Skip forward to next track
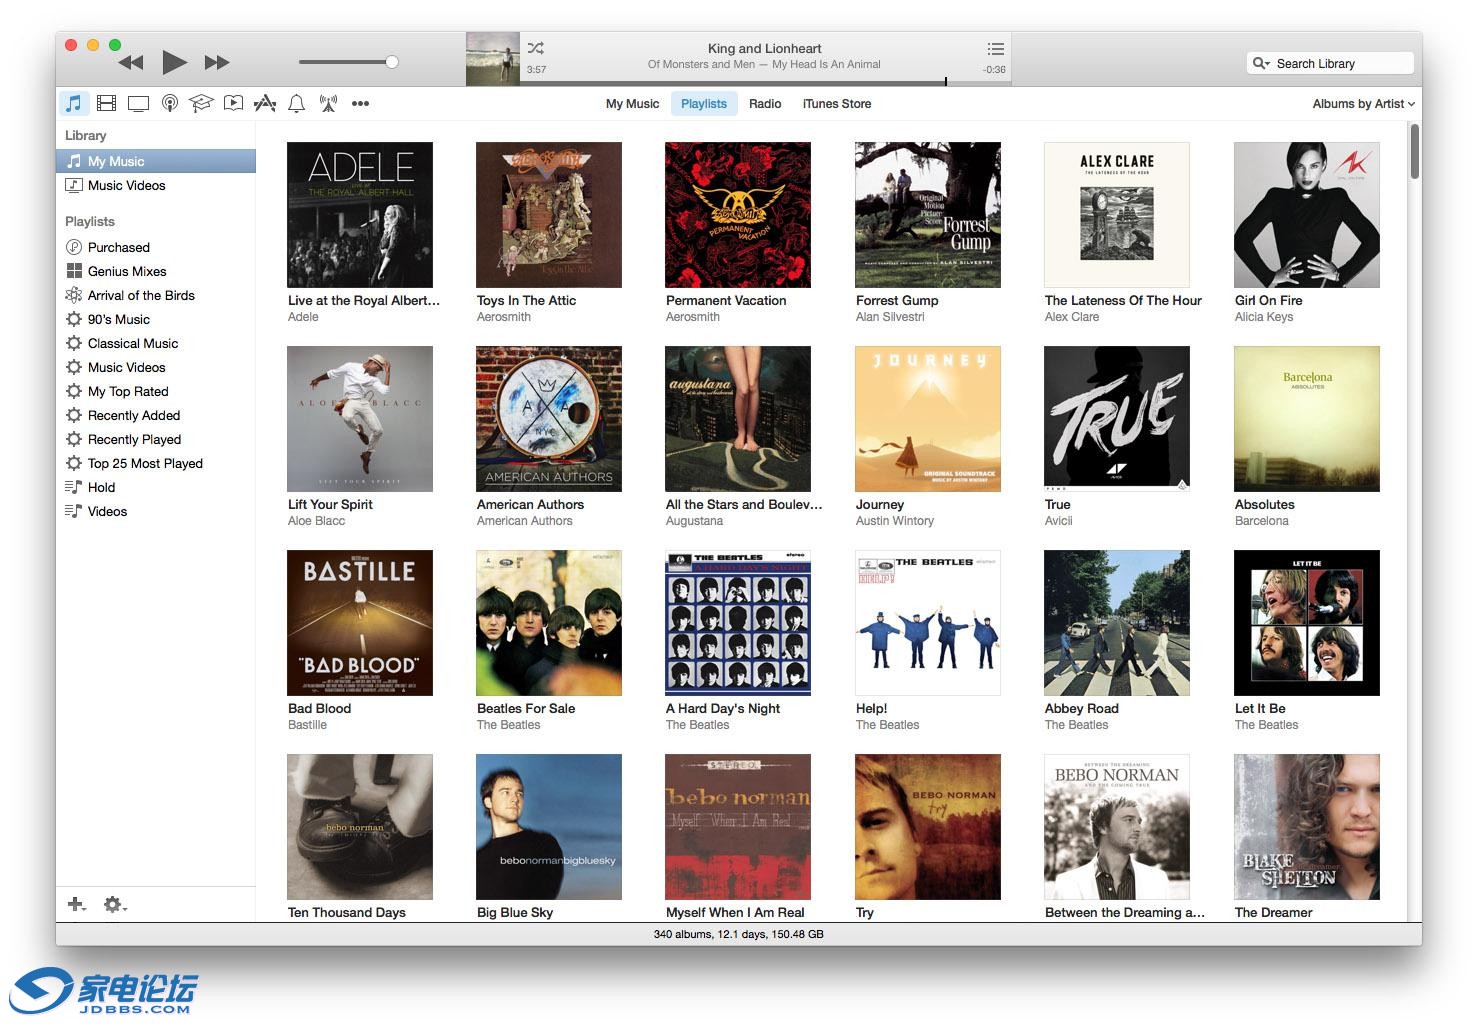 (217, 62)
